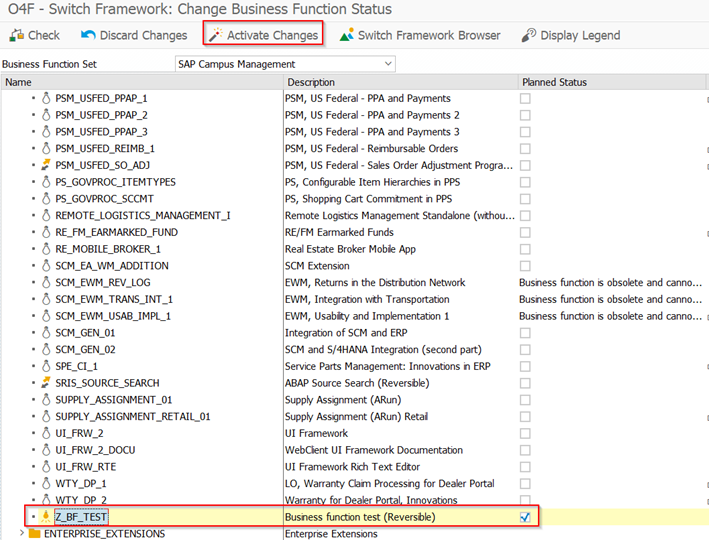Click the SRIS_SOURCE_SEARCH function icon

tap(45, 383)
